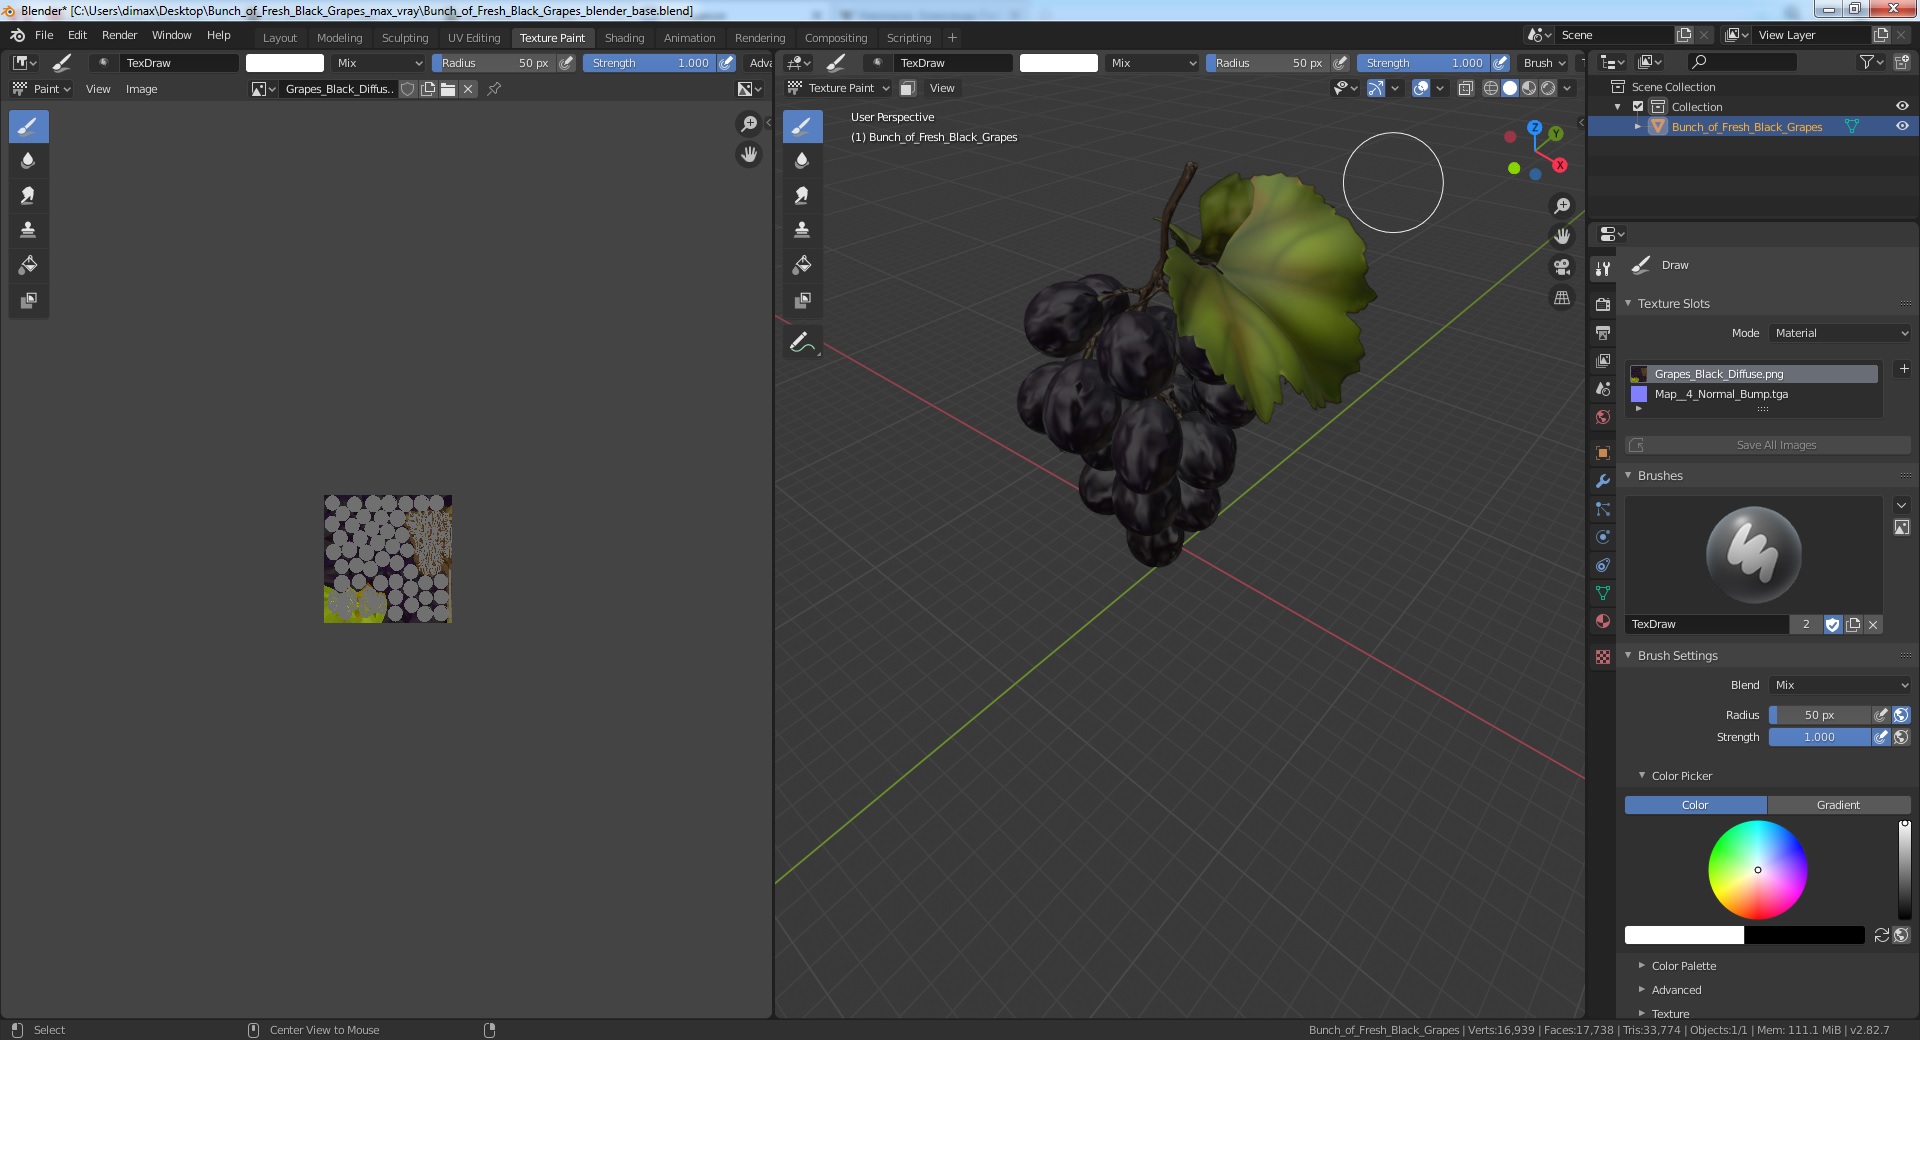Viewport: 1920px width, 1158px height.
Task: Open Material properties tab
Action: pyautogui.click(x=1603, y=621)
